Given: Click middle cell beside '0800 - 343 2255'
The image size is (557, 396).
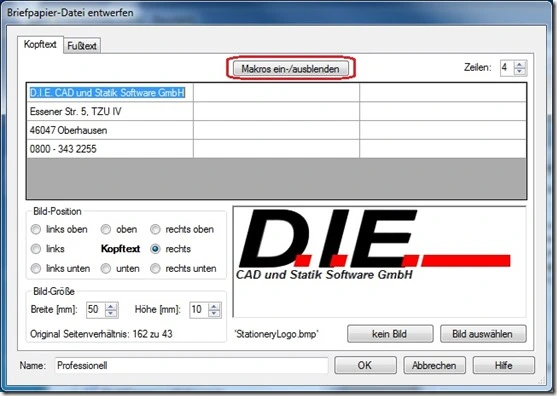Looking at the screenshot, I should (x=276, y=149).
